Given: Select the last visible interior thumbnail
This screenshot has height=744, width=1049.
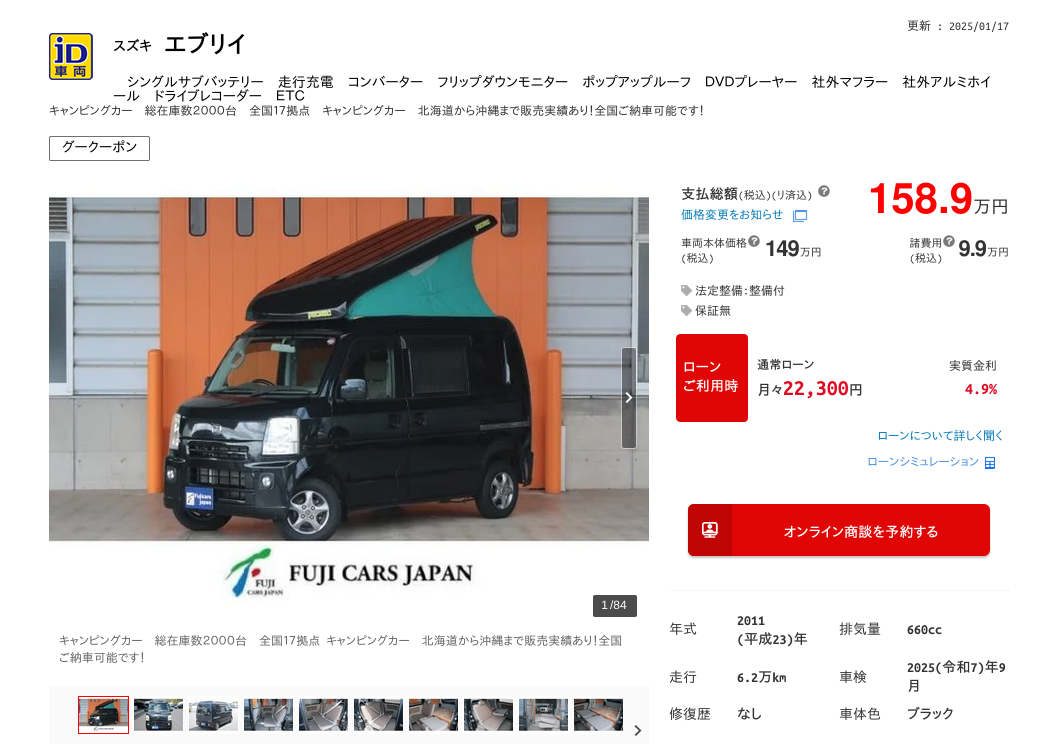Looking at the screenshot, I should click(598, 715).
